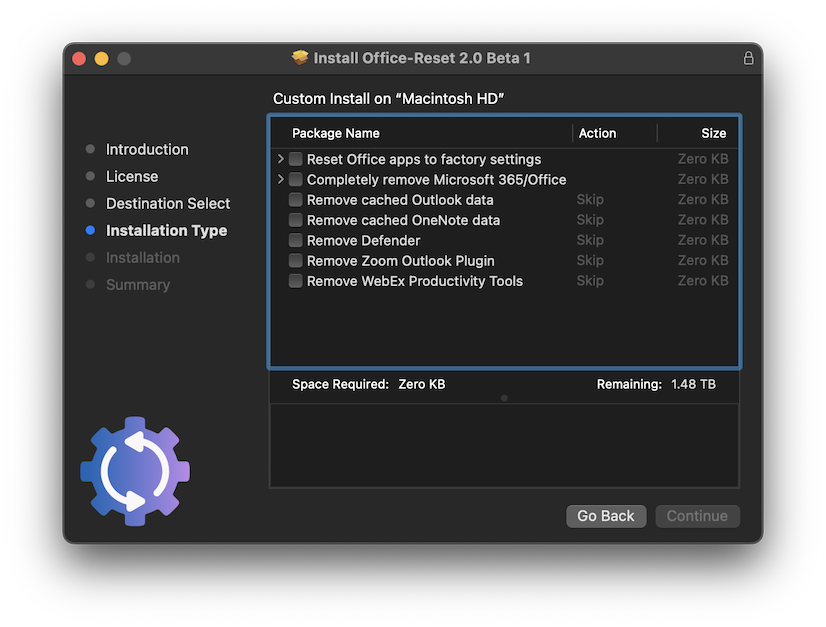Click the lock icon in the title bar
826x627 pixels.
[x=748, y=58]
